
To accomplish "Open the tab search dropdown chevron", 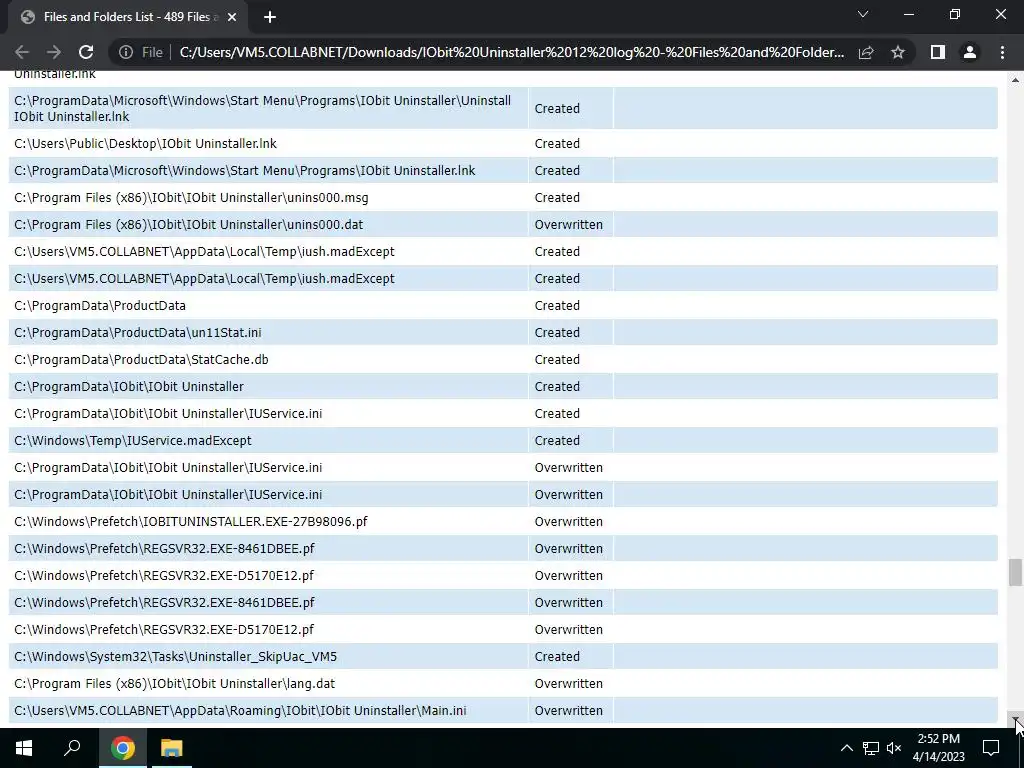I will click(863, 14).
